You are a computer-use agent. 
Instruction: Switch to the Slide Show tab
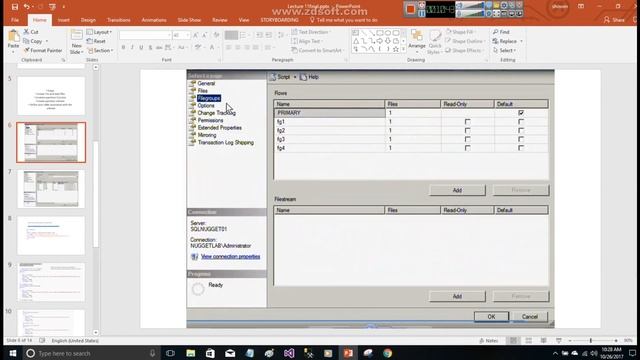[189, 20]
